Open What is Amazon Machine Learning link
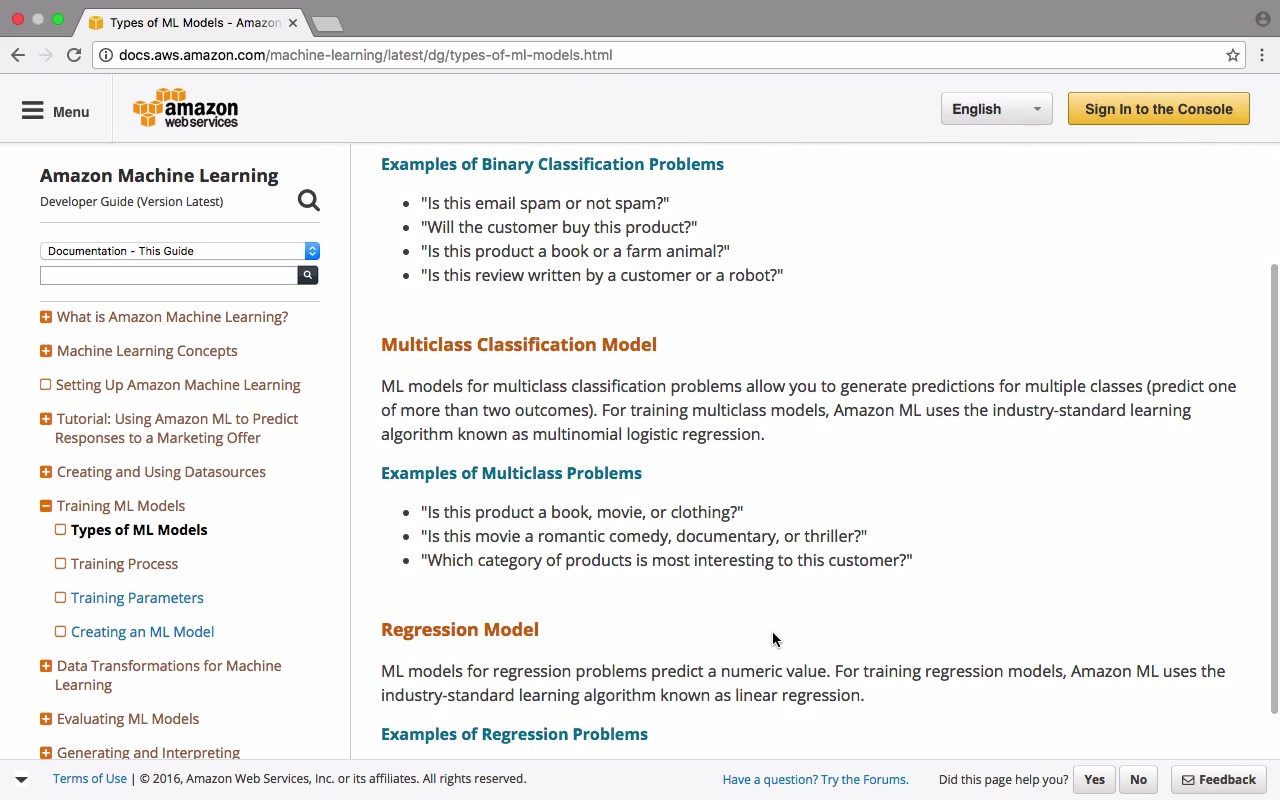 click(172, 317)
